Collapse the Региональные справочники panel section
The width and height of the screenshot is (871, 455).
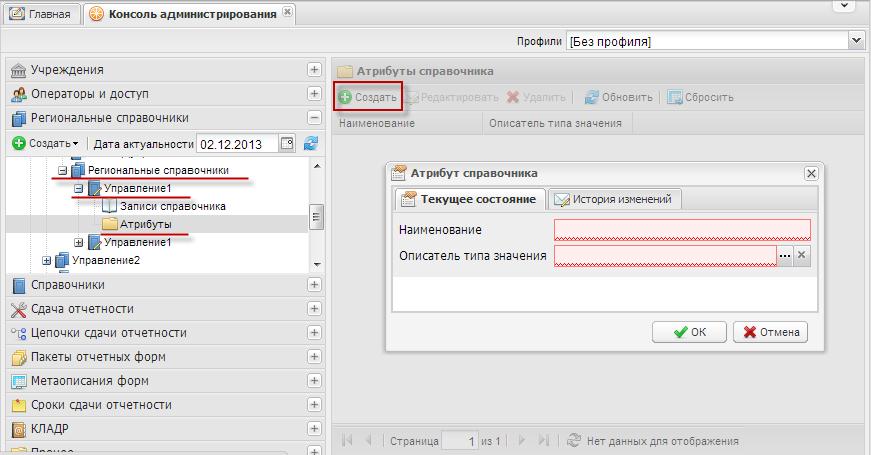314,118
